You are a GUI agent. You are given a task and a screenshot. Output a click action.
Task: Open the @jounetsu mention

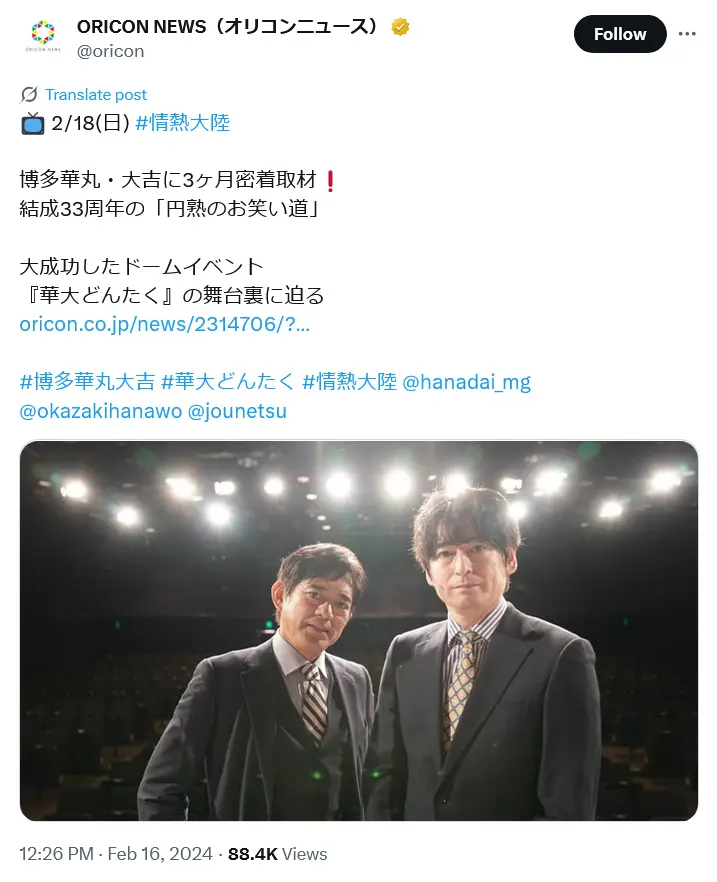237,411
